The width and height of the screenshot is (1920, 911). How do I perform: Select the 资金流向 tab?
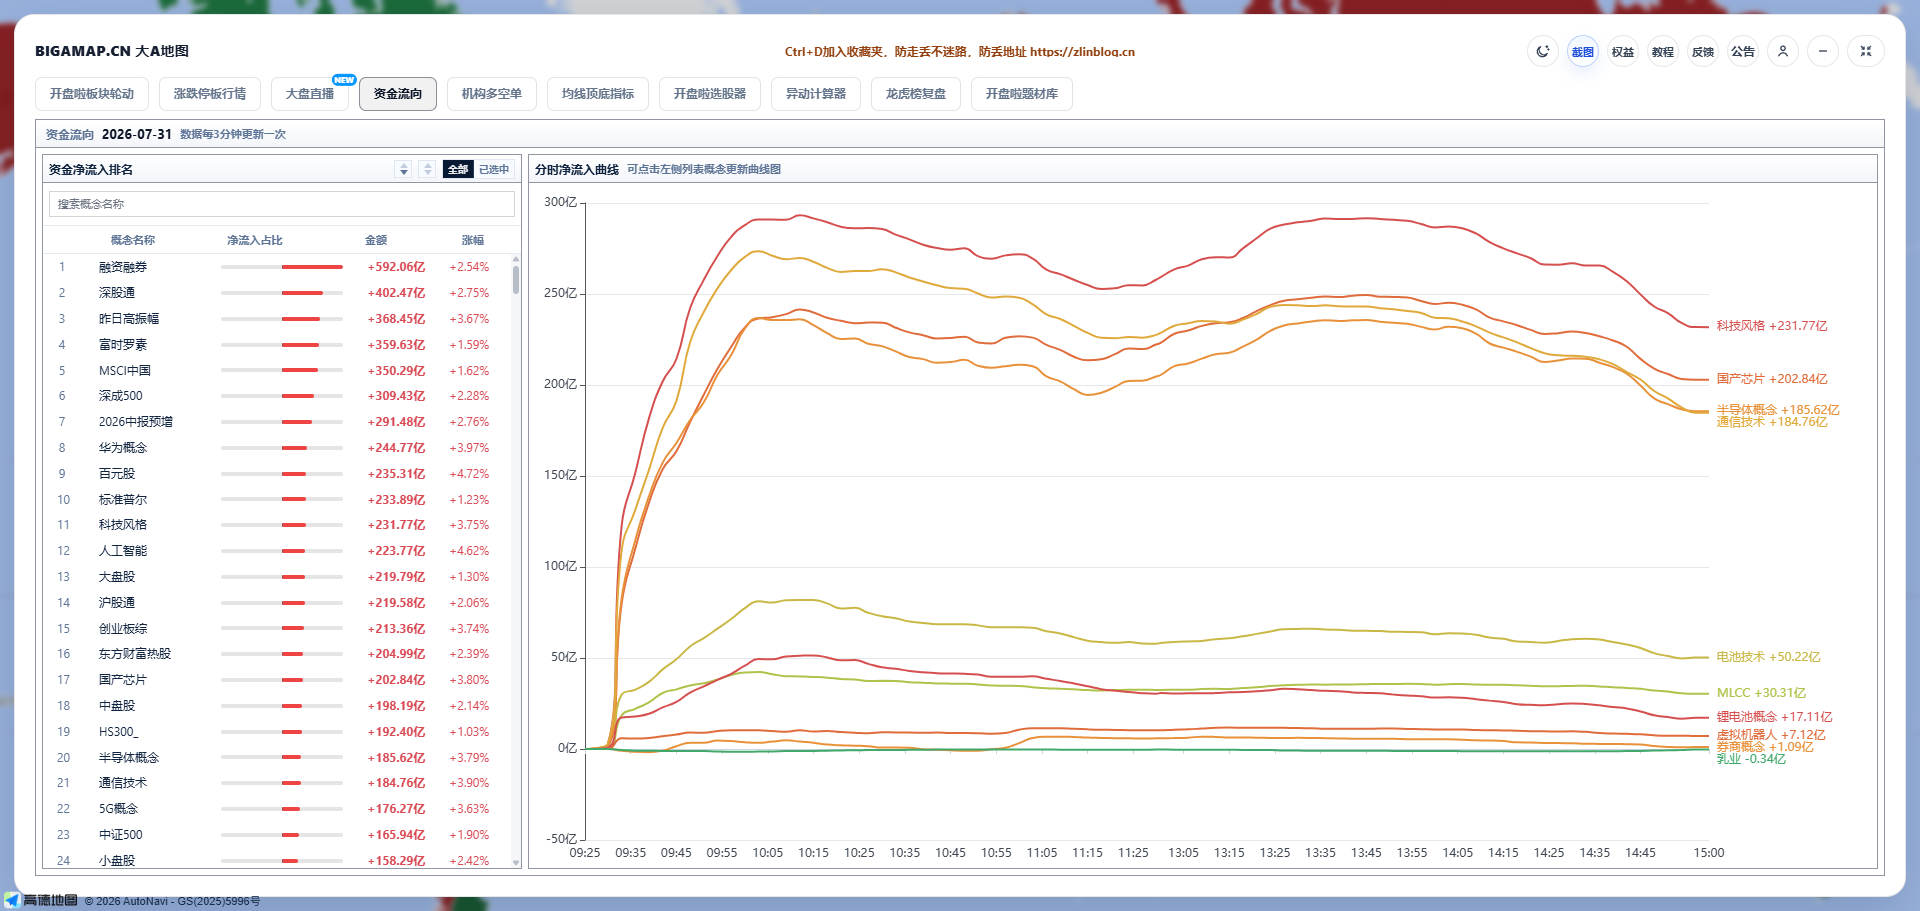pyautogui.click(x=398, y=94)
